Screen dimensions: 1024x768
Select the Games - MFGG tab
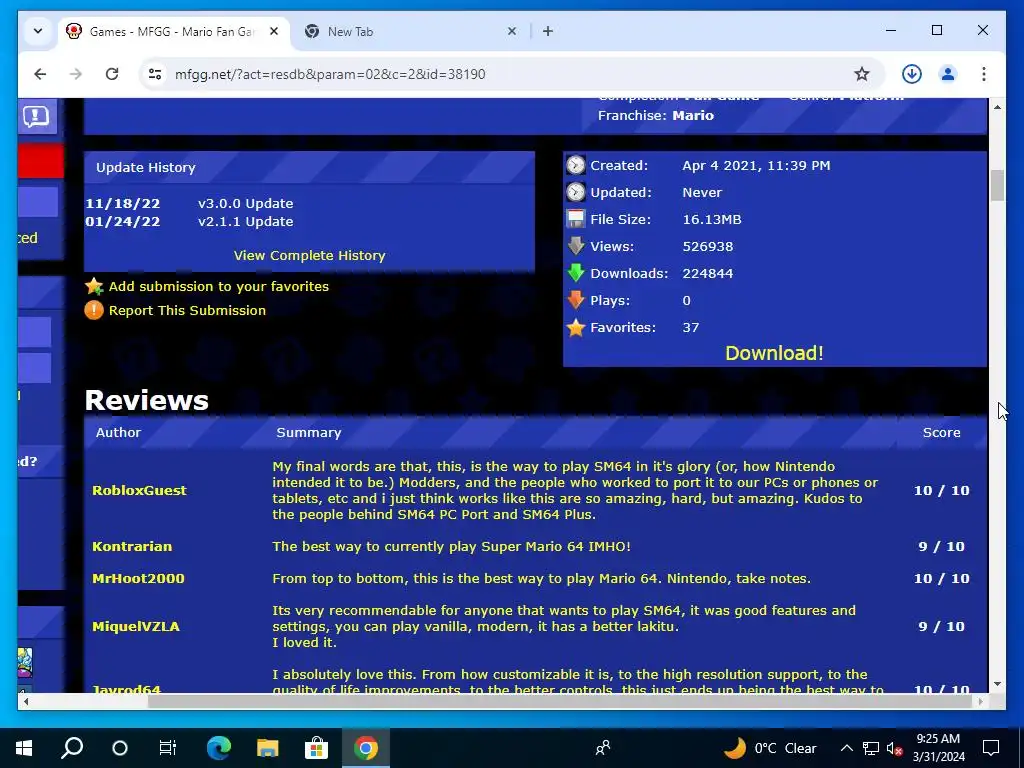click(x=171, y=31)
